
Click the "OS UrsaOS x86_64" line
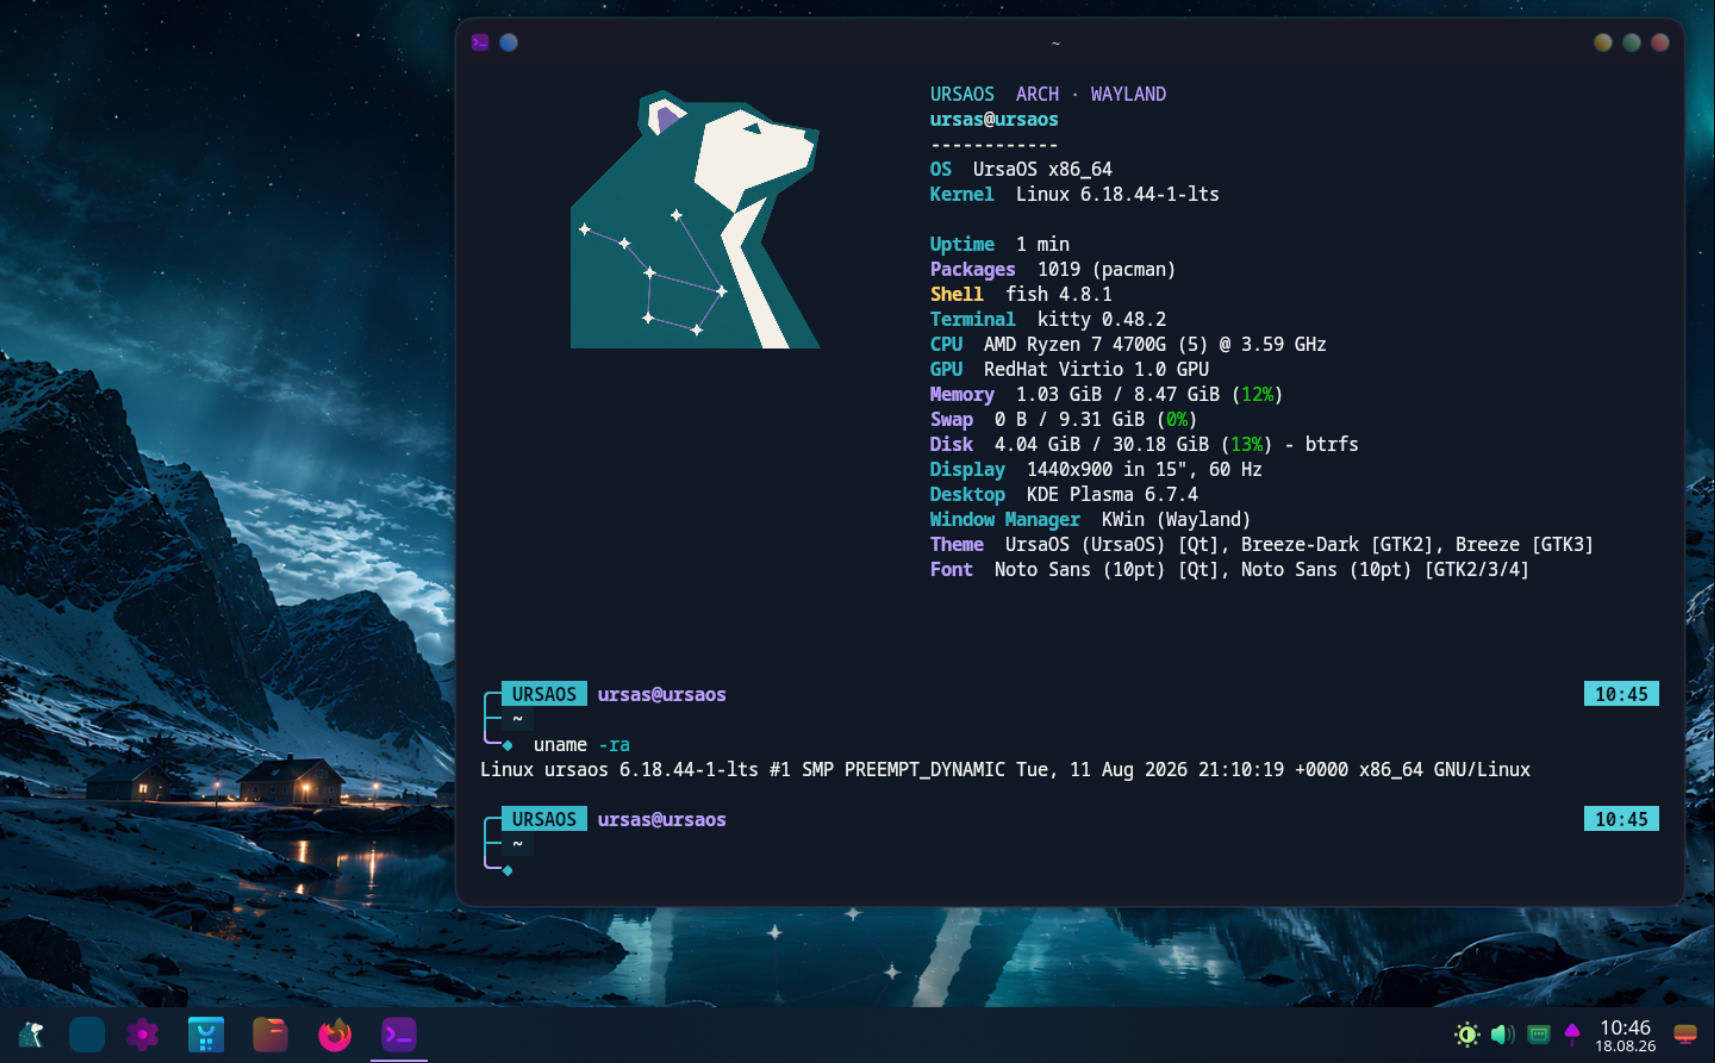click(1021, 169)
